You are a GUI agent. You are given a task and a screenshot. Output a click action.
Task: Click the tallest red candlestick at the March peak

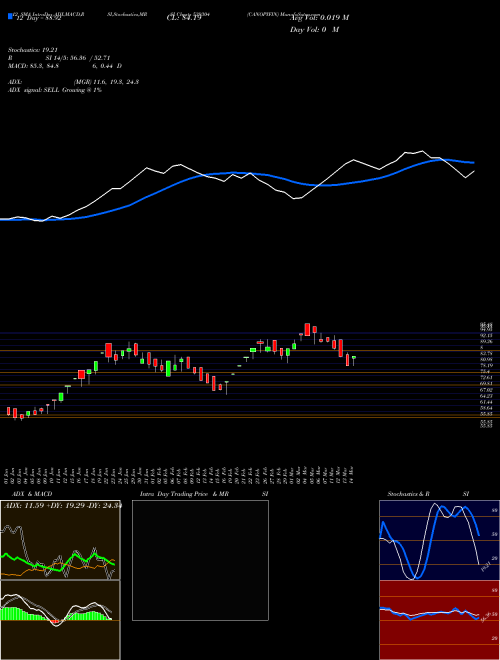pos(308,330)
